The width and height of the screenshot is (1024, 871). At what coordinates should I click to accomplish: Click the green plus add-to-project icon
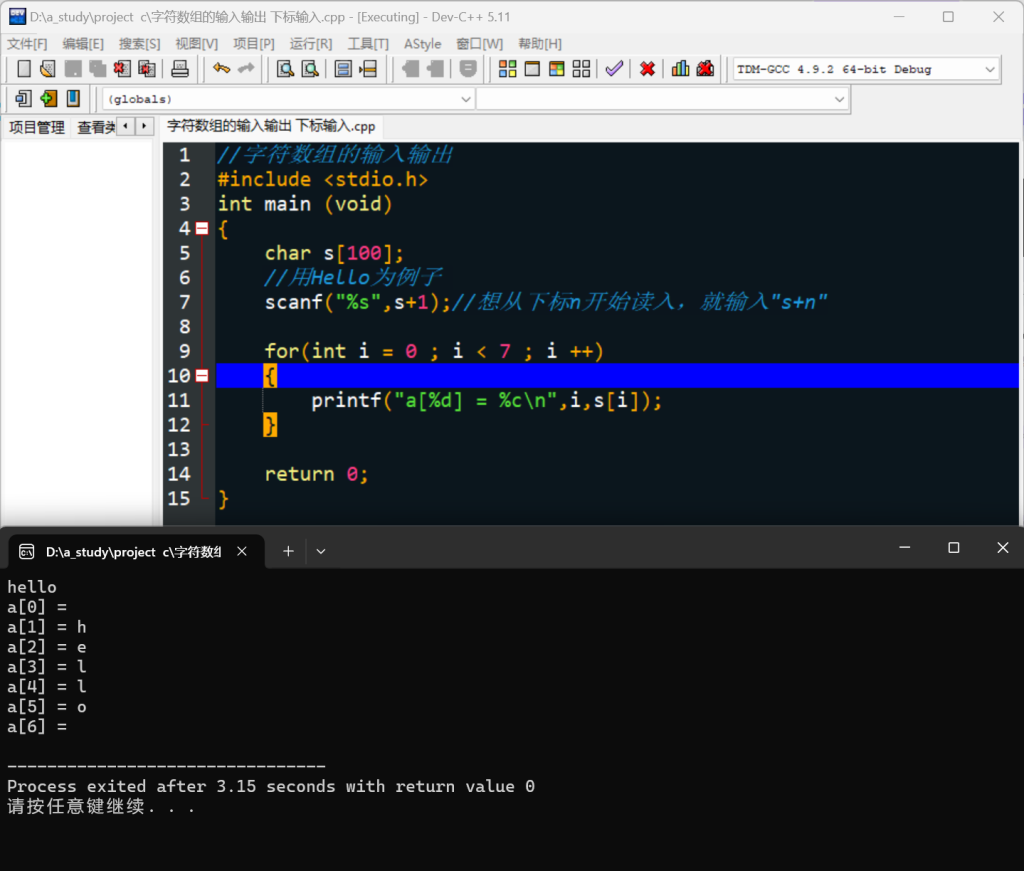pos(48,99)
